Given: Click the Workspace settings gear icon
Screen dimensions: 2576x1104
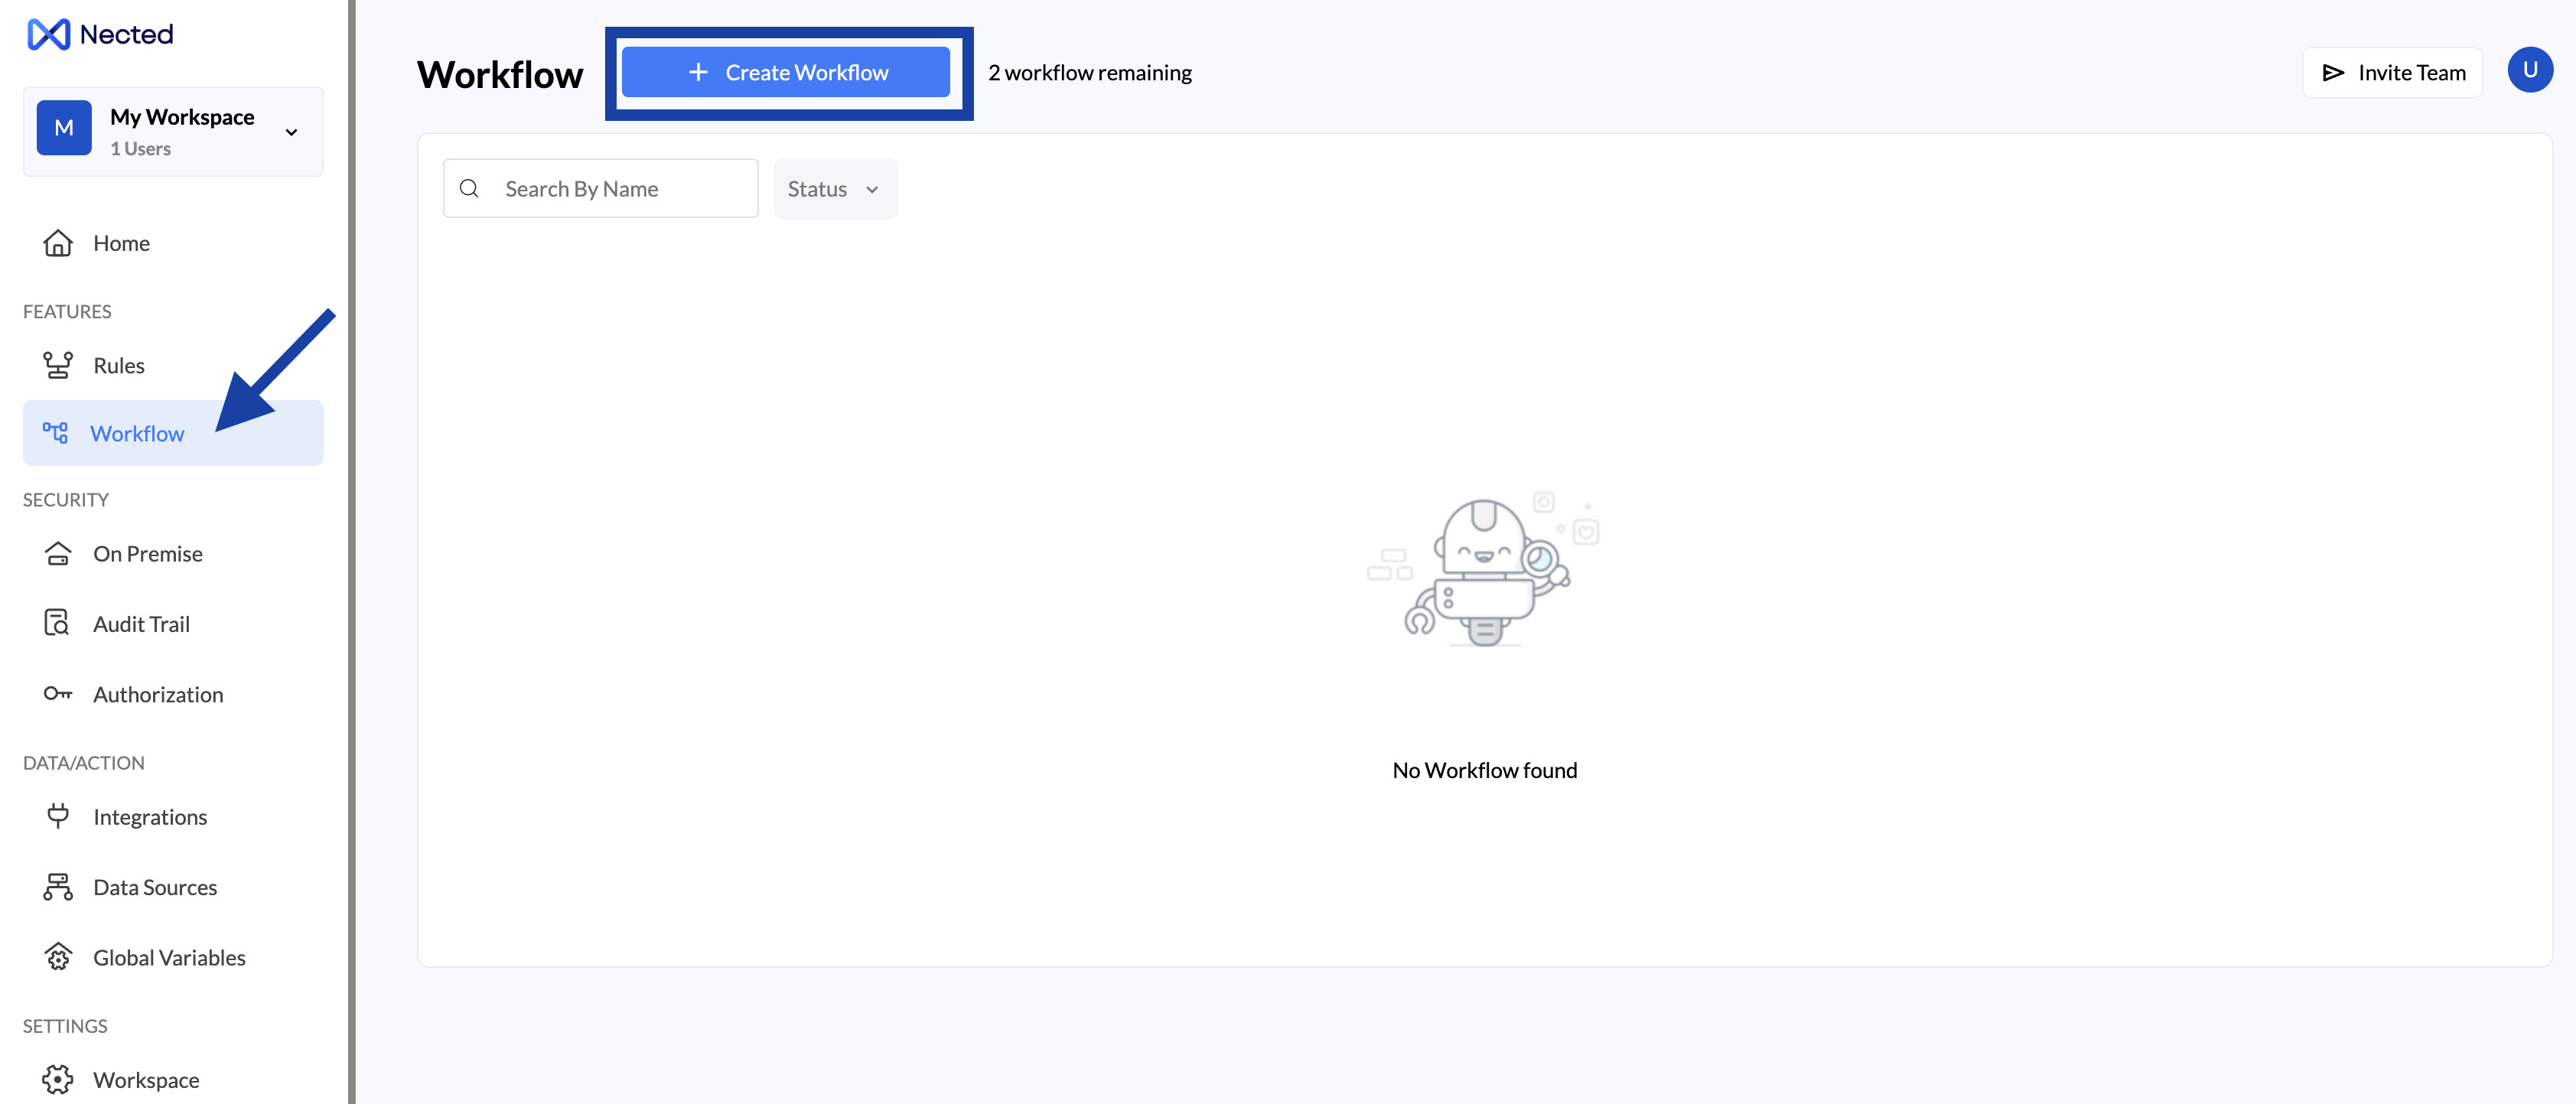Looking at the screenshot, I should coord(58,1079).
